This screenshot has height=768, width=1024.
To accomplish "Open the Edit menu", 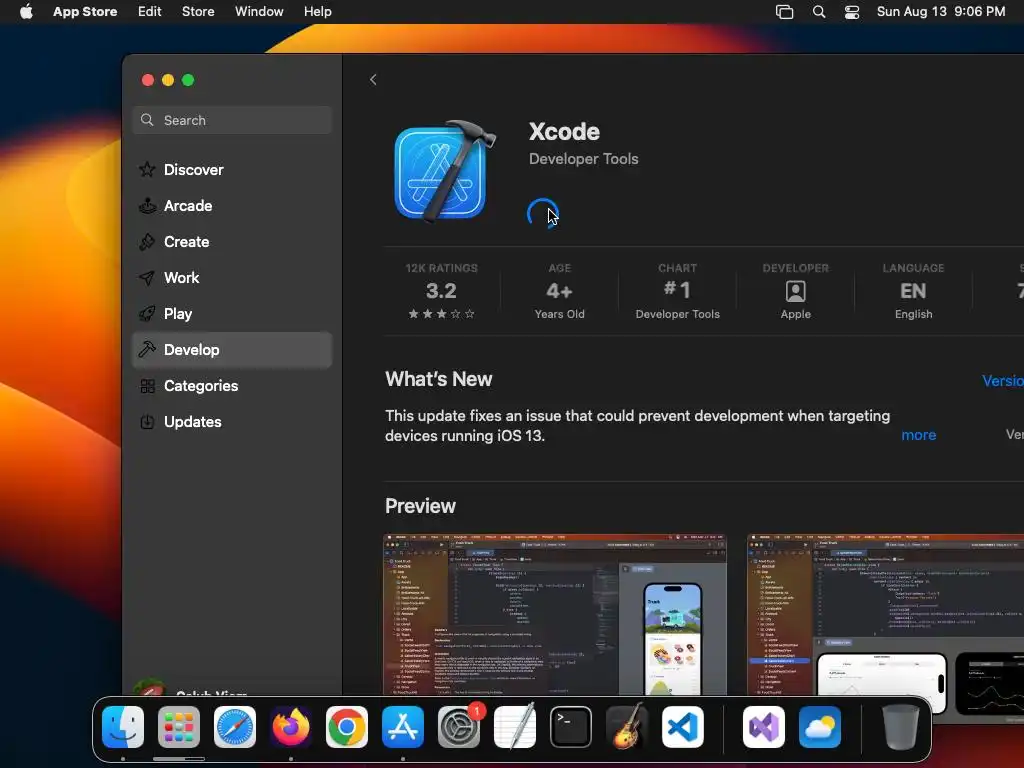I will click(x=150, y=12).
